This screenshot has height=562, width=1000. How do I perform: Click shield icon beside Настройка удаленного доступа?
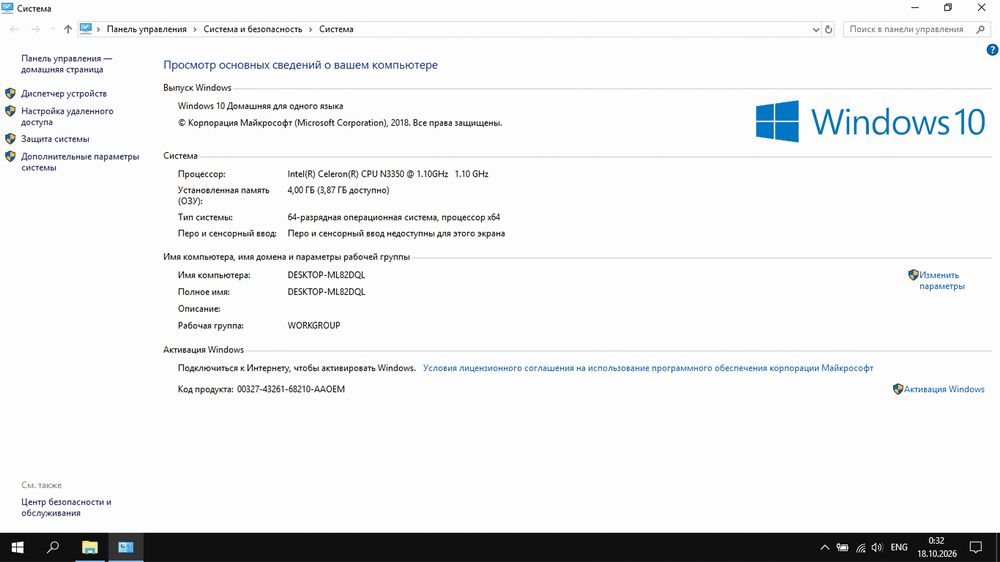coord(10,111)
